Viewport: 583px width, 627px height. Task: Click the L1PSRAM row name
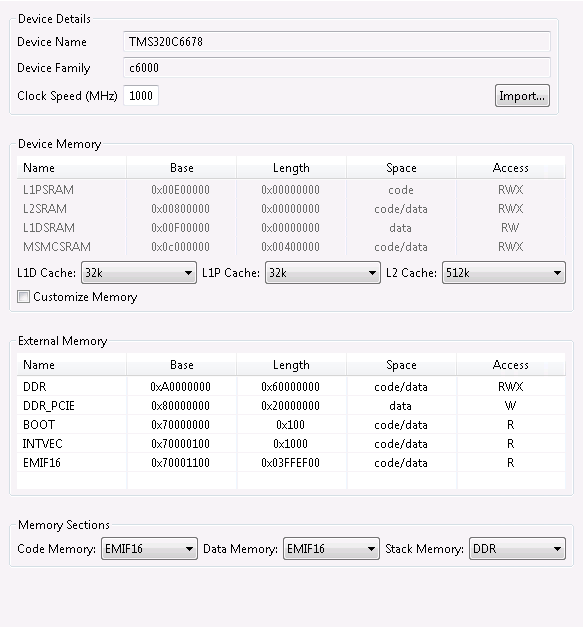point(48,190)
